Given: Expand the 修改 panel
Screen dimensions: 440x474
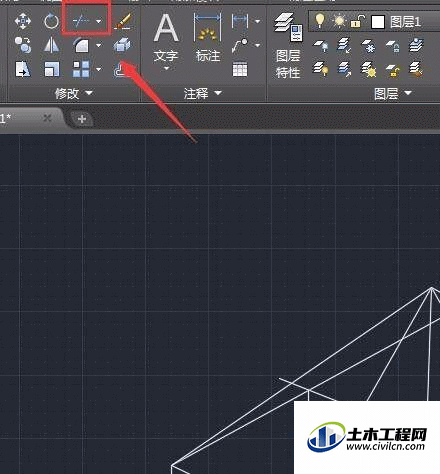Looking at the screenshot, I should [74, 93].
